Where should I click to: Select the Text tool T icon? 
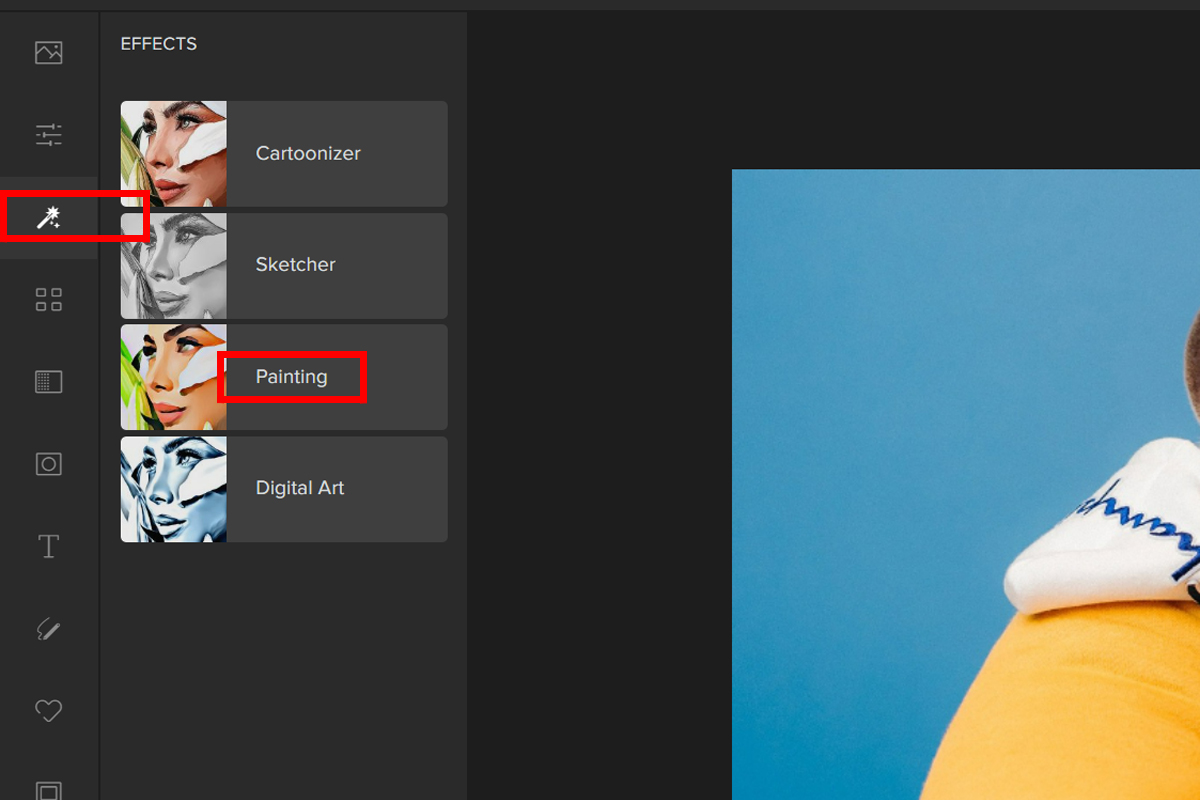coord(48,546)
